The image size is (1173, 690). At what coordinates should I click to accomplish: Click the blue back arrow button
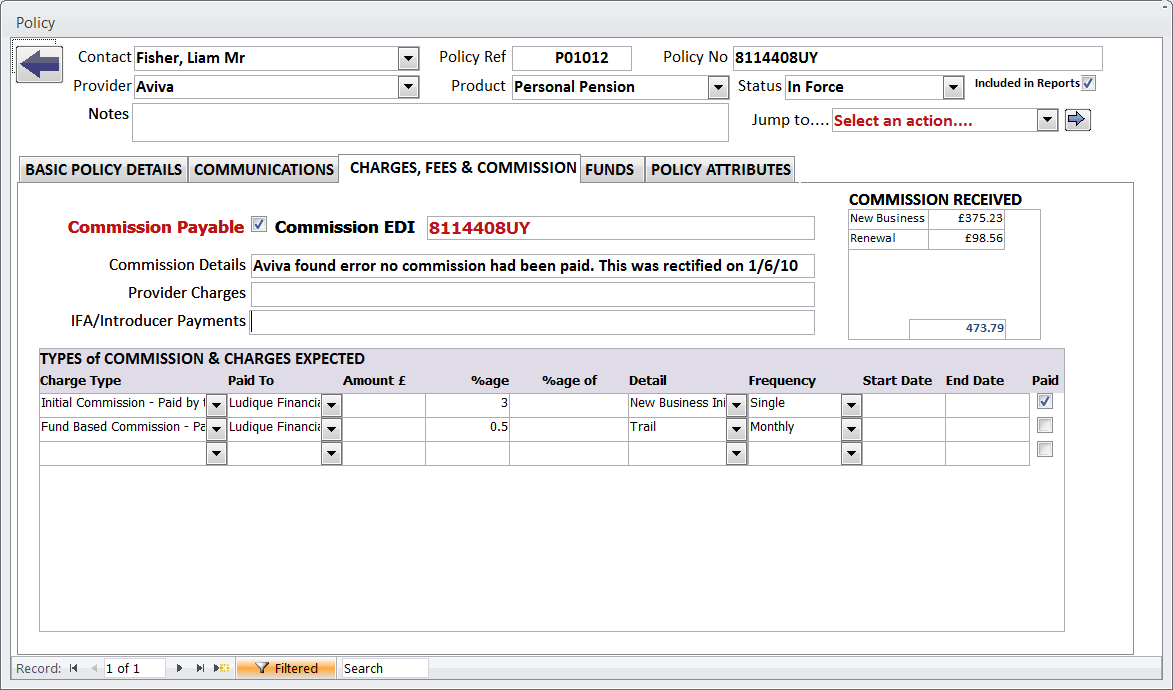pyautogui.click(x=39, y=64)
